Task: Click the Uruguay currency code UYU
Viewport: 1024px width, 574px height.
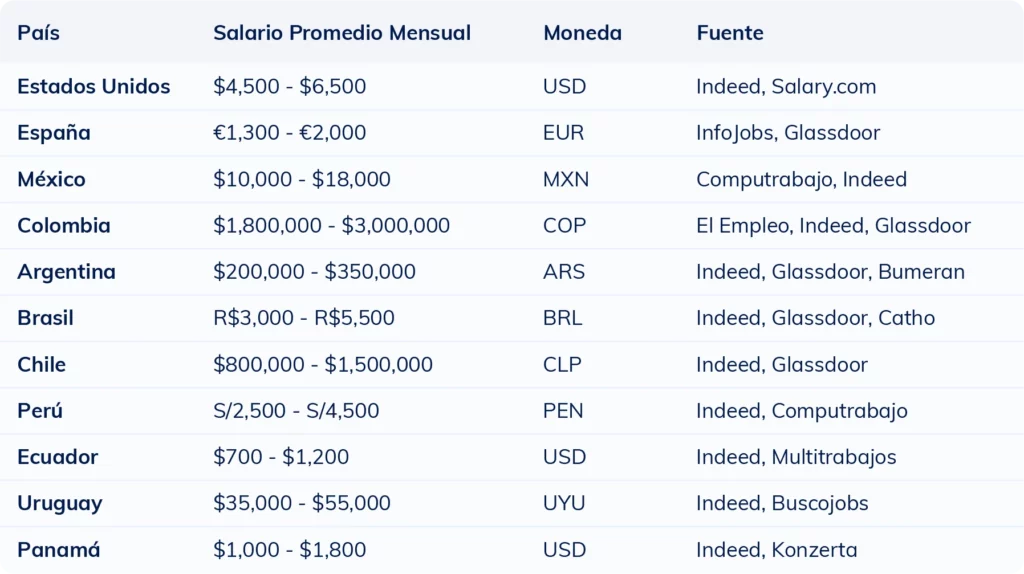Action: [x=564, y=503]
